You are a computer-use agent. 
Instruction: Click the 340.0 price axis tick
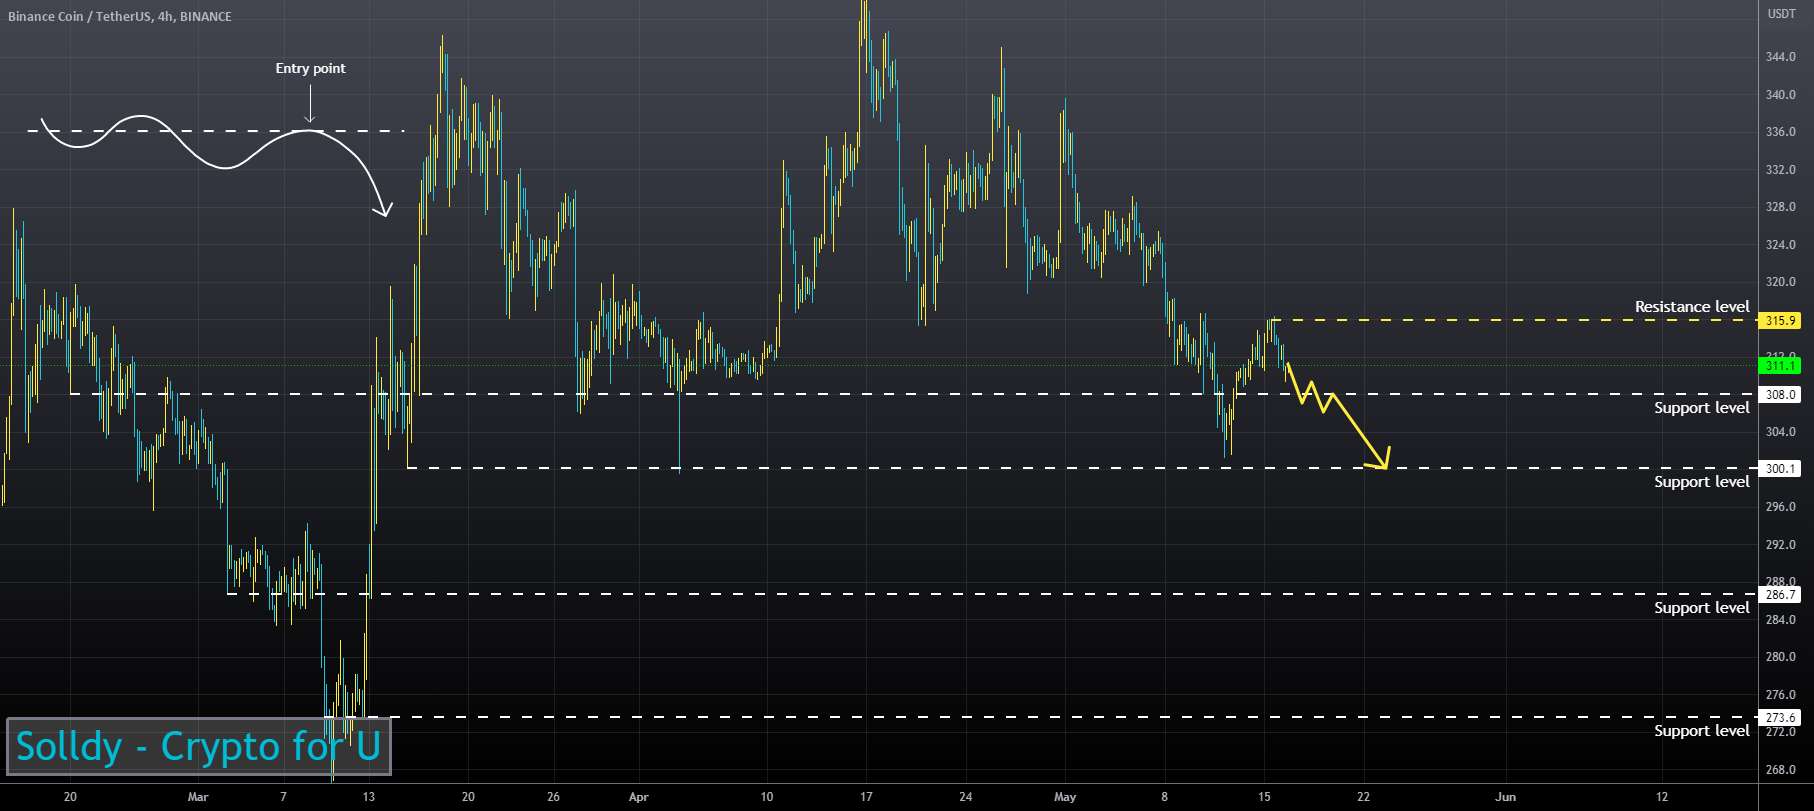point(1780,95)
